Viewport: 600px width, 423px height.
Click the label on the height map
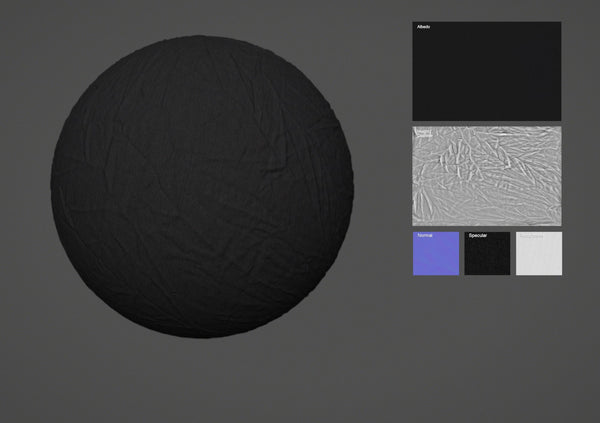(424, 131)
